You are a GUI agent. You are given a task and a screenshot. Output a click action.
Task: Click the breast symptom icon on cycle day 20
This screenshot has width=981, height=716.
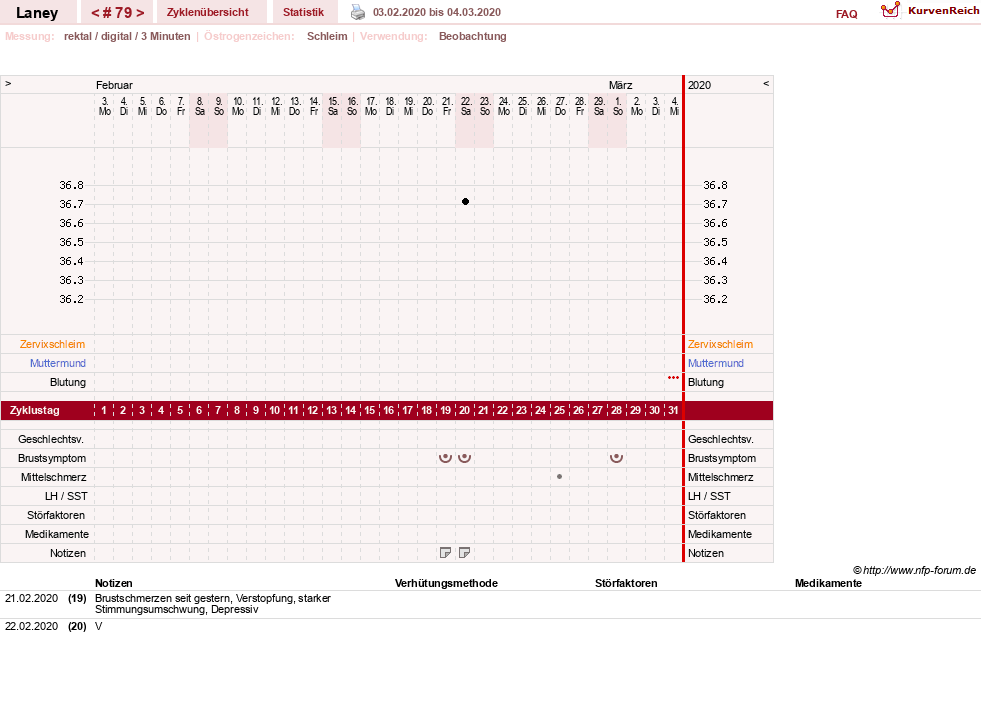[x=464, y=458]
